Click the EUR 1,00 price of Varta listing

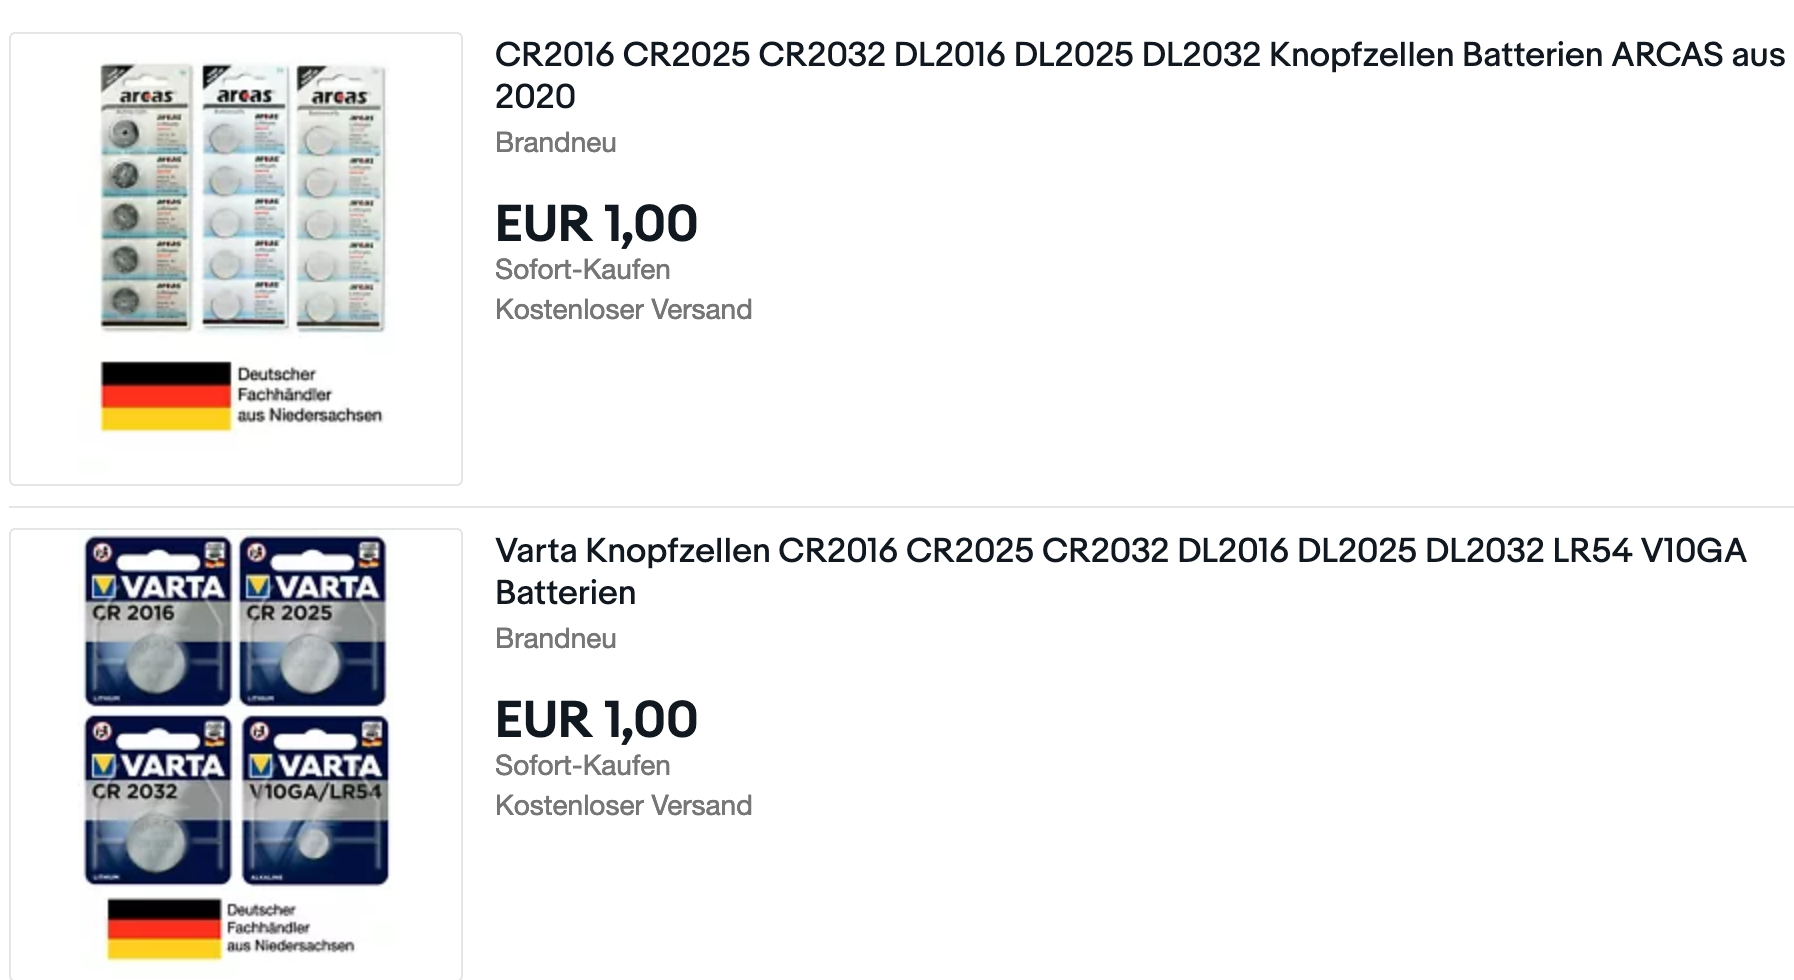596,719
